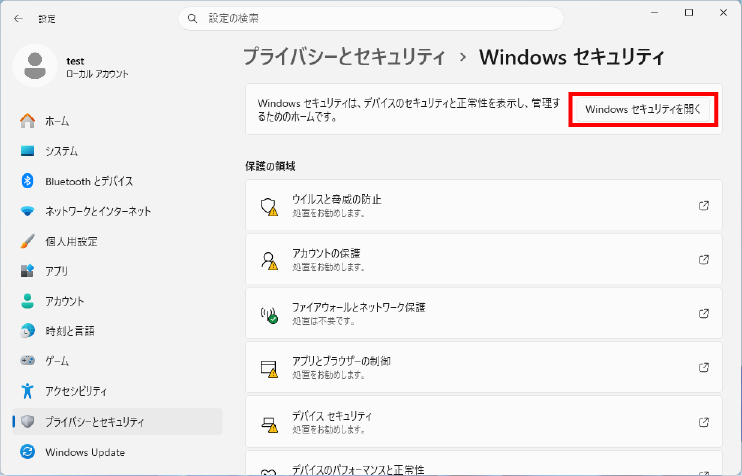Click external link icon for デバイス セキュリティ
742x476 pixels.
[x=704, y=422]
